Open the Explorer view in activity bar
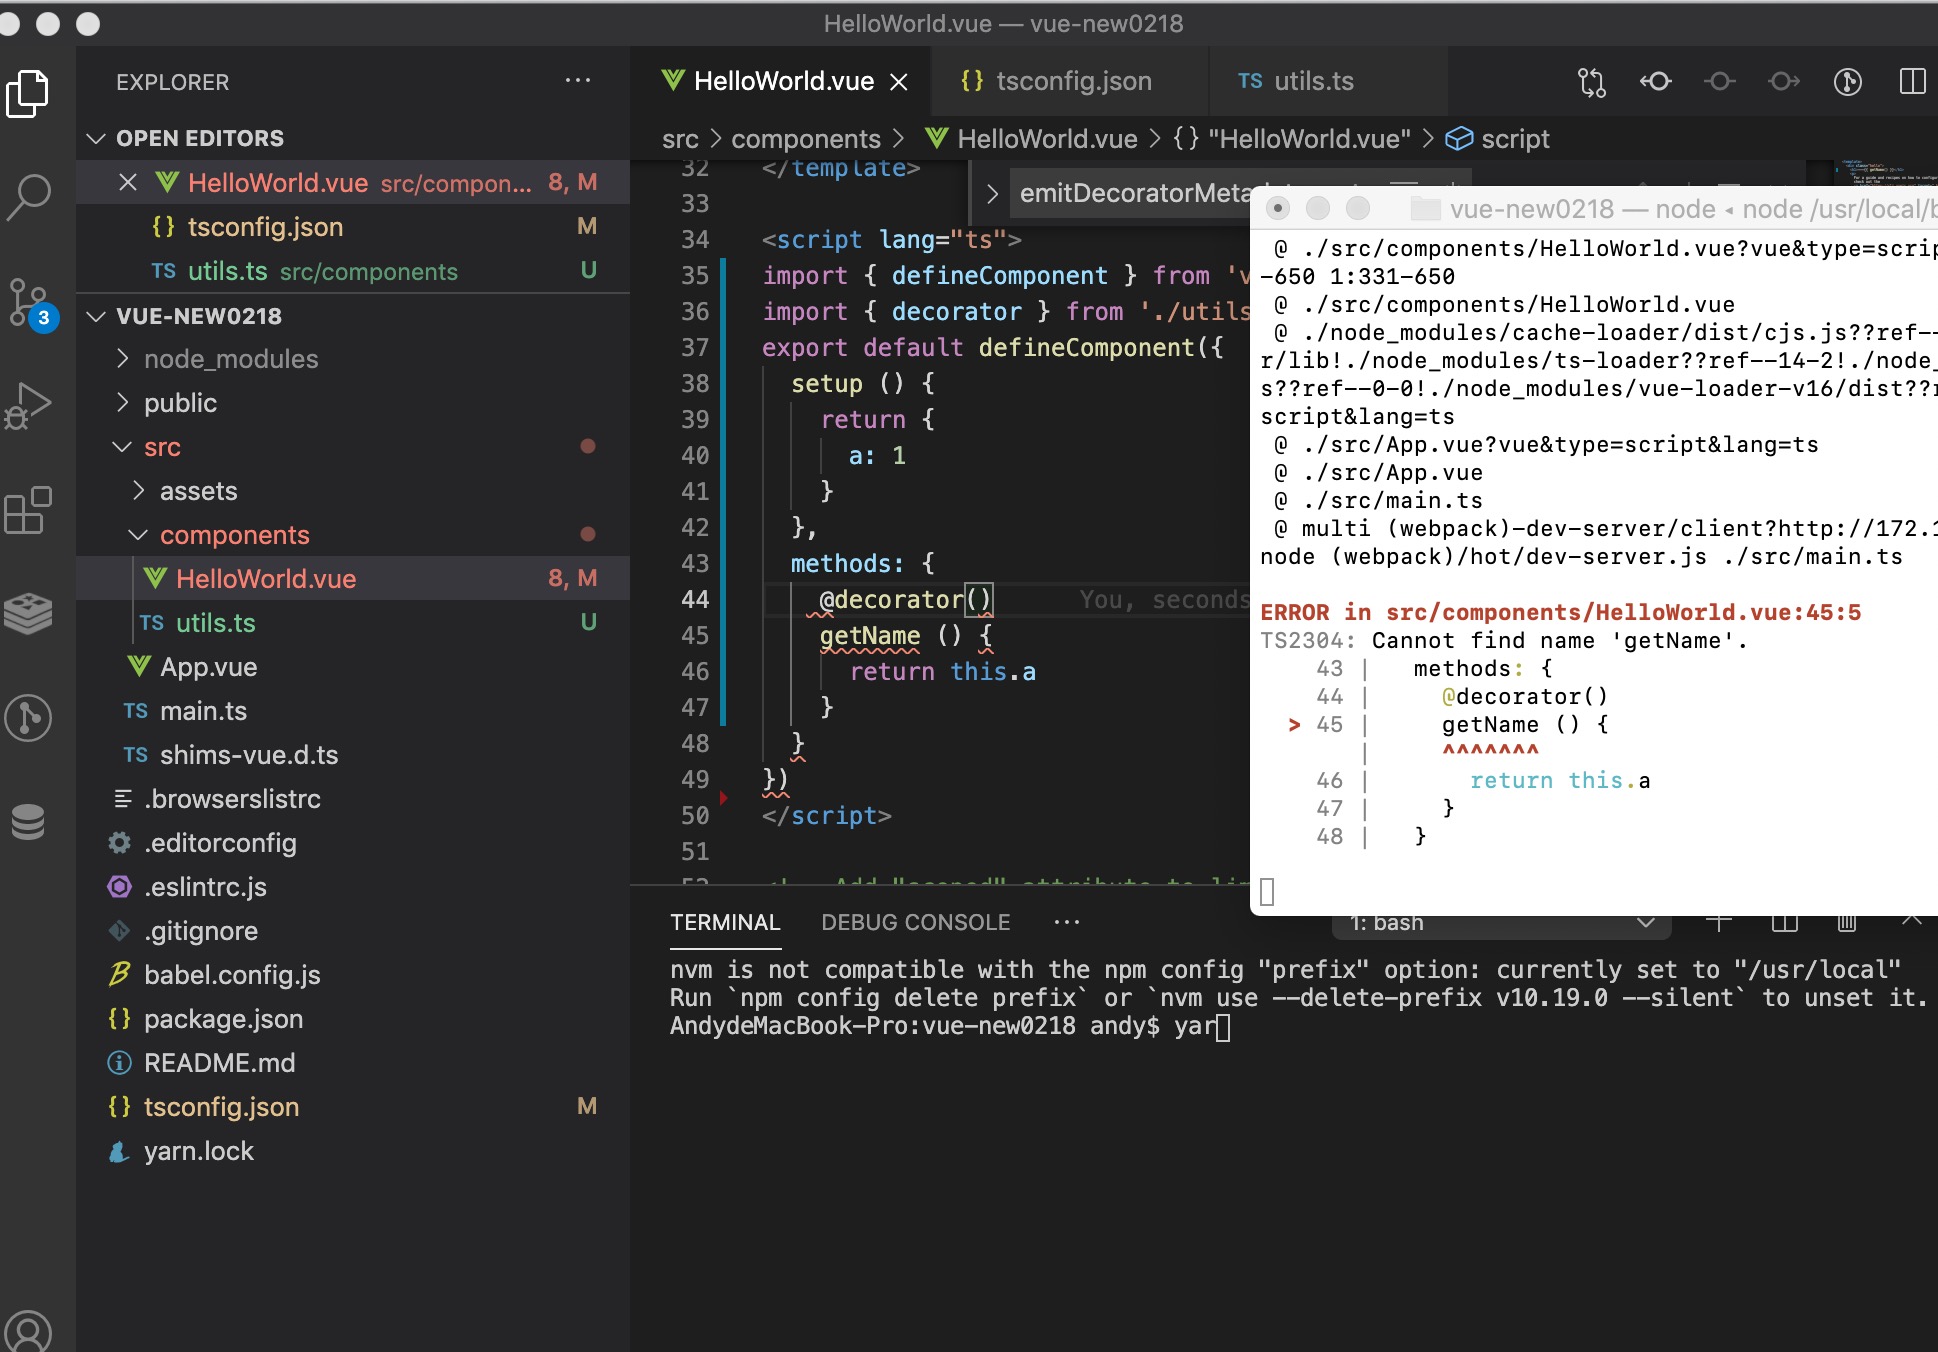This screenshot has height=1352, width=1938. tap(28, 94)
